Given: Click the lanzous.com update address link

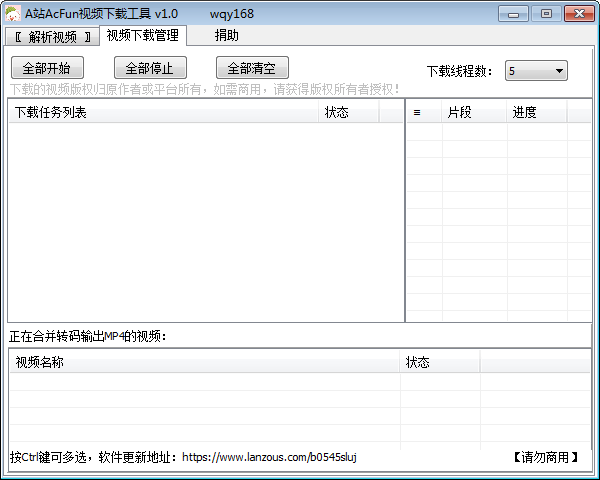Looking at the screenshot, I should coord(269,457).
